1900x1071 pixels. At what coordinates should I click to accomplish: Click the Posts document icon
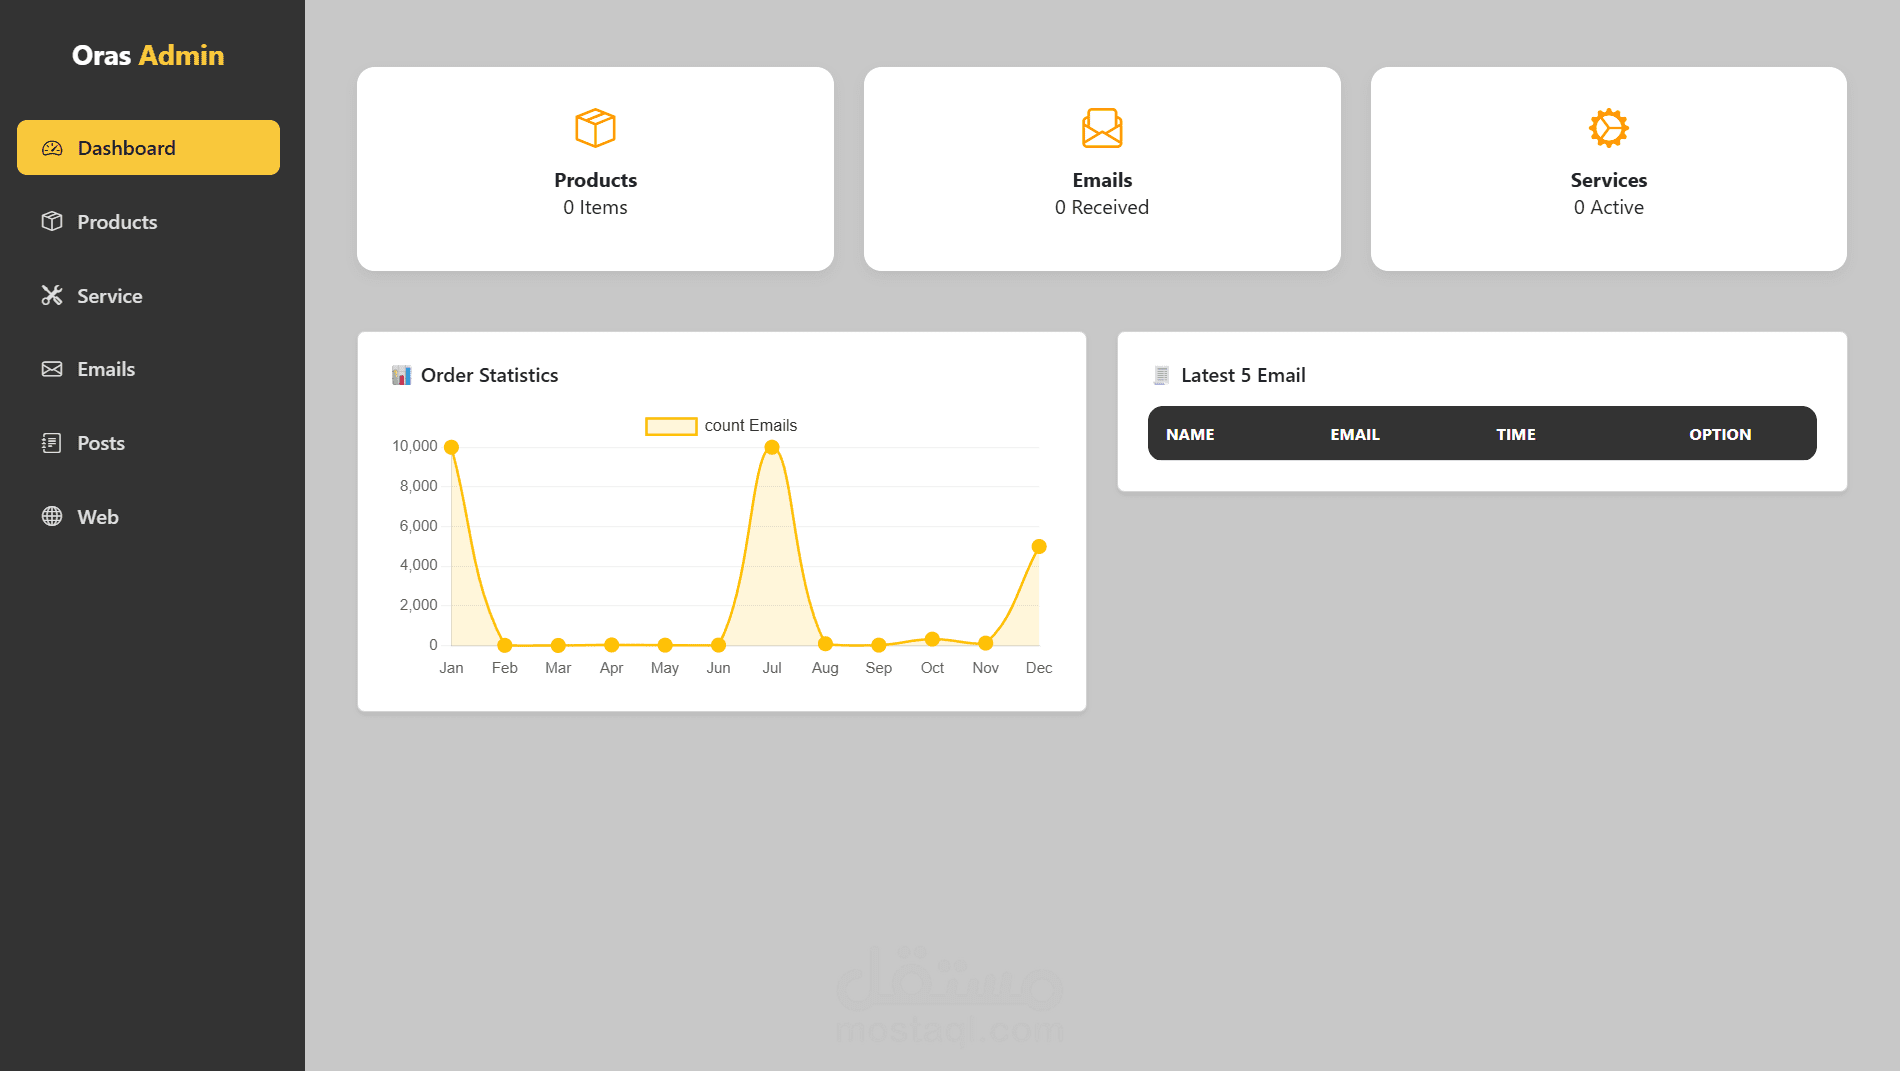tap(52, 443)
